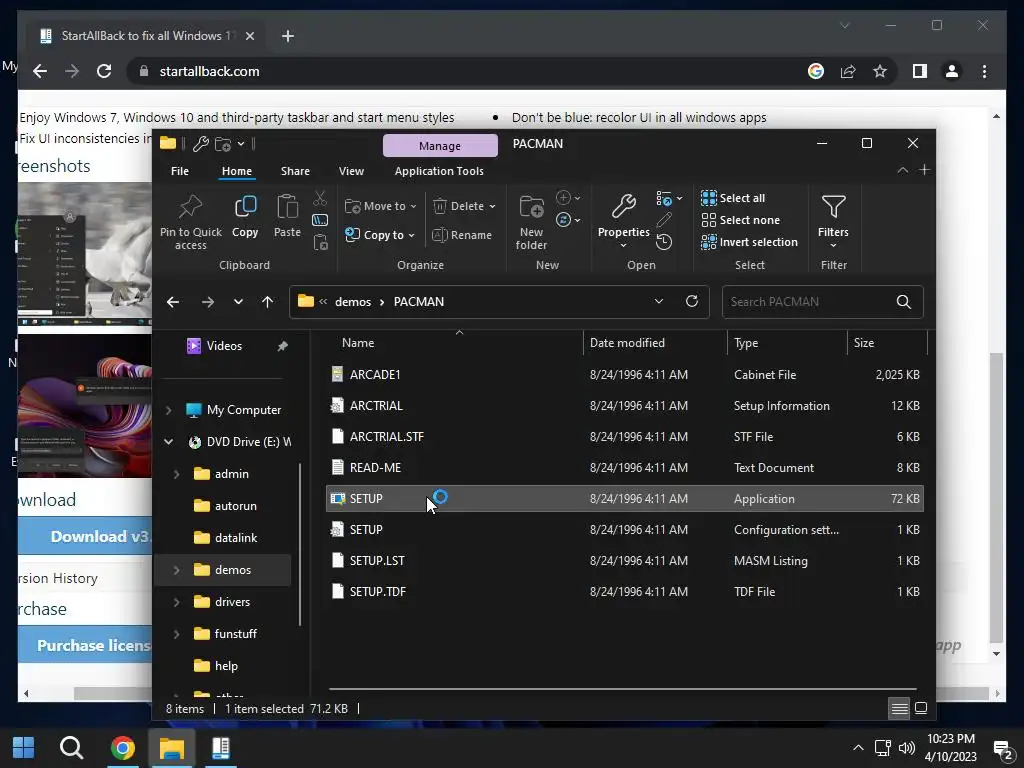Click the Chrome address bar URL
This screenshot has width=1024, height=768.
tap(210, 71)
